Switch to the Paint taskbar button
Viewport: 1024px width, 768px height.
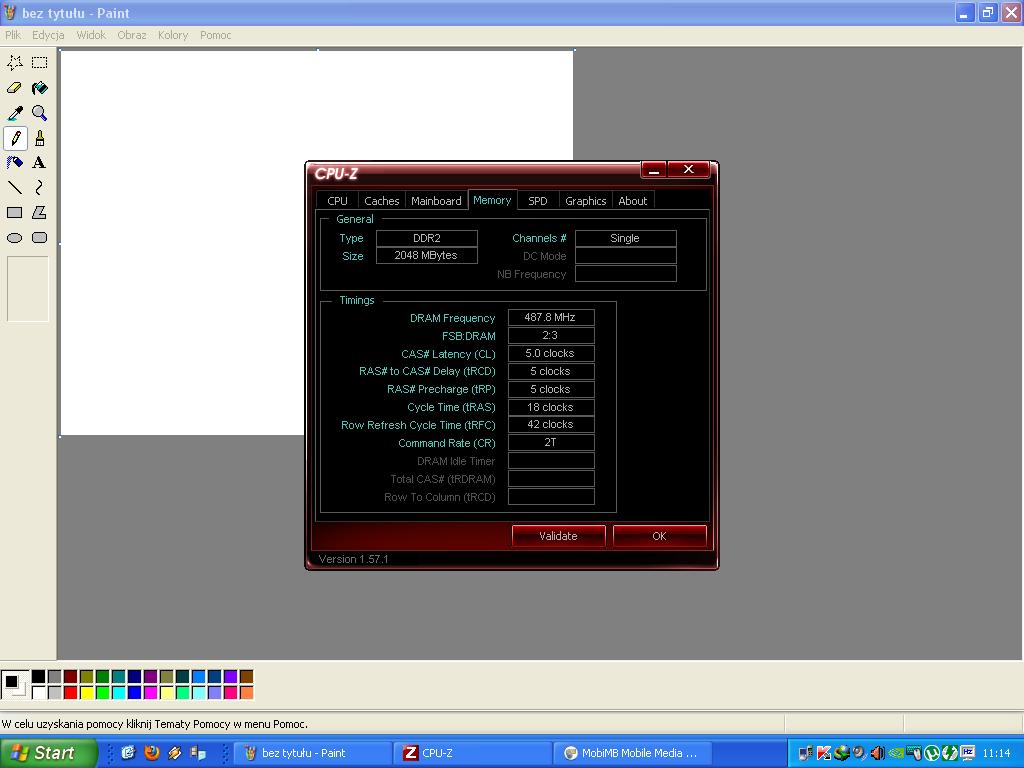coord(313,753)
